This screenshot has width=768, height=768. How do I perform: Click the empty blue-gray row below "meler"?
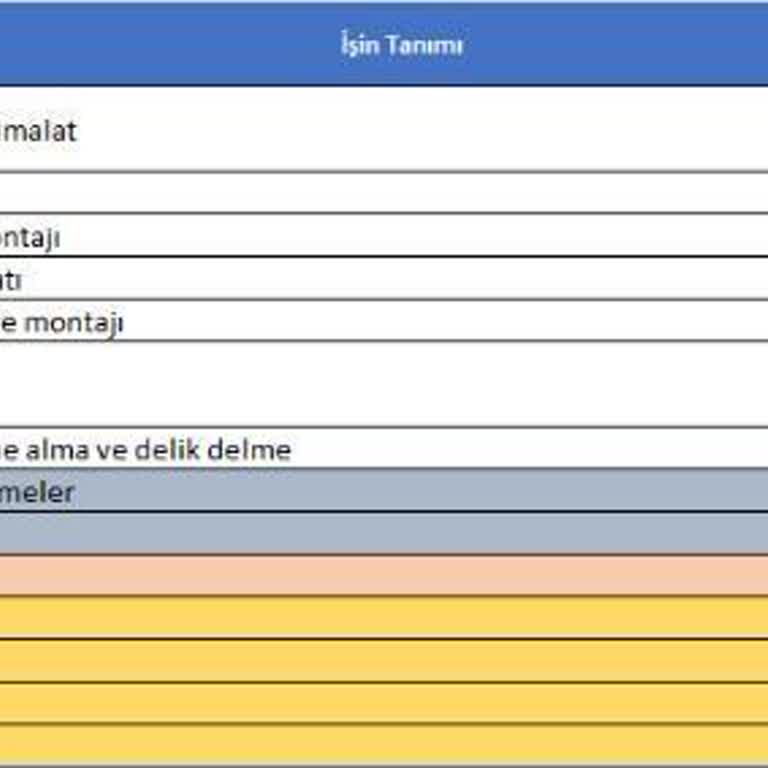(x=384, y=534)
